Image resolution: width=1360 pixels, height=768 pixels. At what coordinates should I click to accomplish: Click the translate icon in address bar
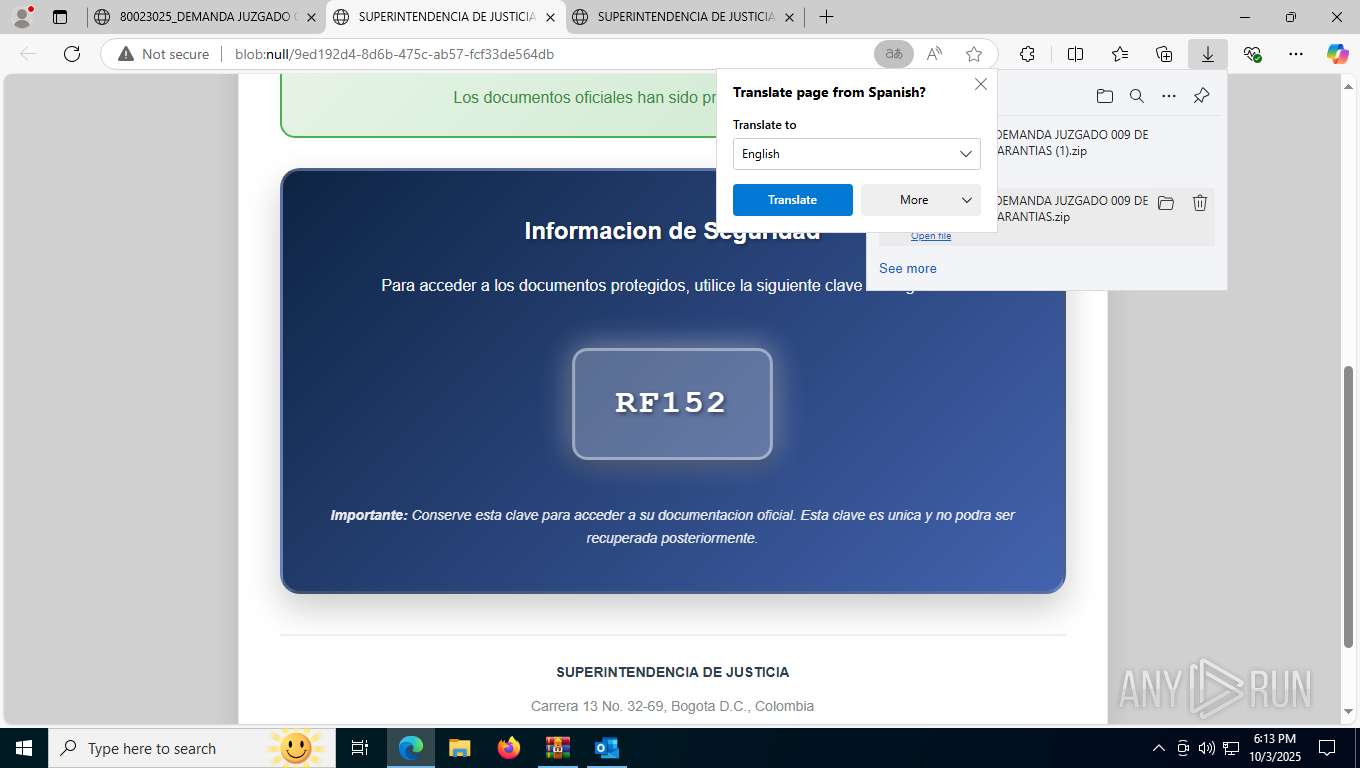[894, 54]
